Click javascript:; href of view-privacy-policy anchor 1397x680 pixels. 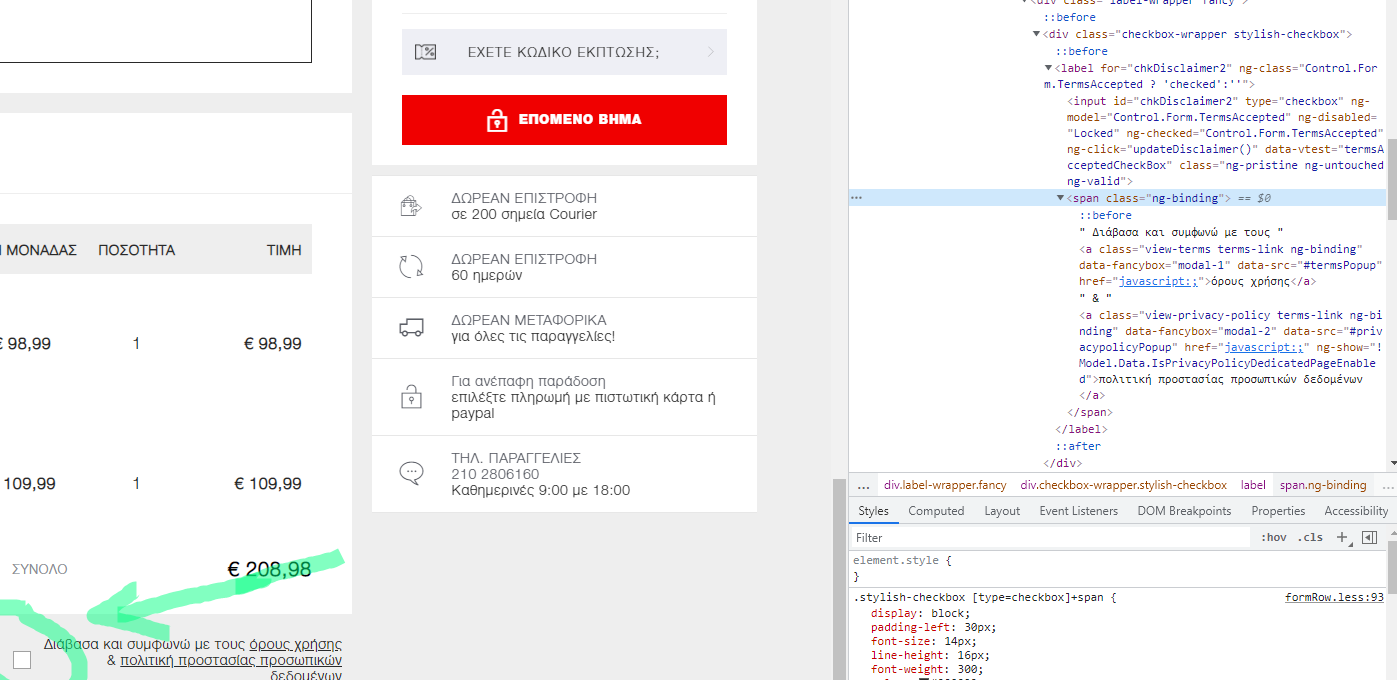click(1264, 347)
